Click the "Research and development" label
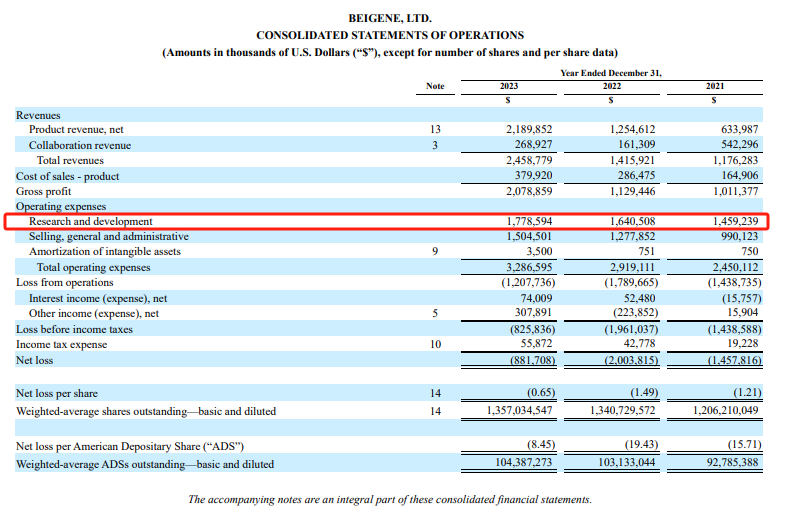Viewport: 789px width, 511px height. pyautogui.click(x=91, y=221)
